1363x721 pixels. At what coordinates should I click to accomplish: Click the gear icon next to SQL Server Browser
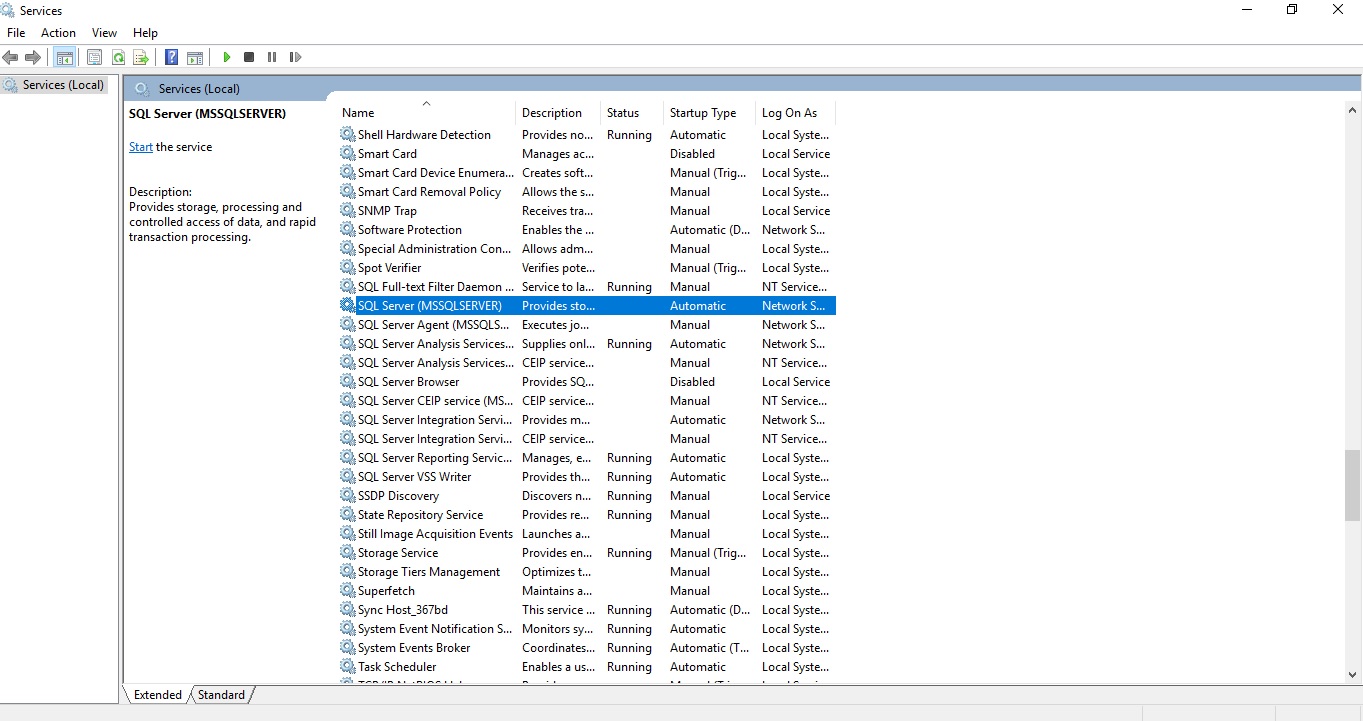click(x=348, y=381)
